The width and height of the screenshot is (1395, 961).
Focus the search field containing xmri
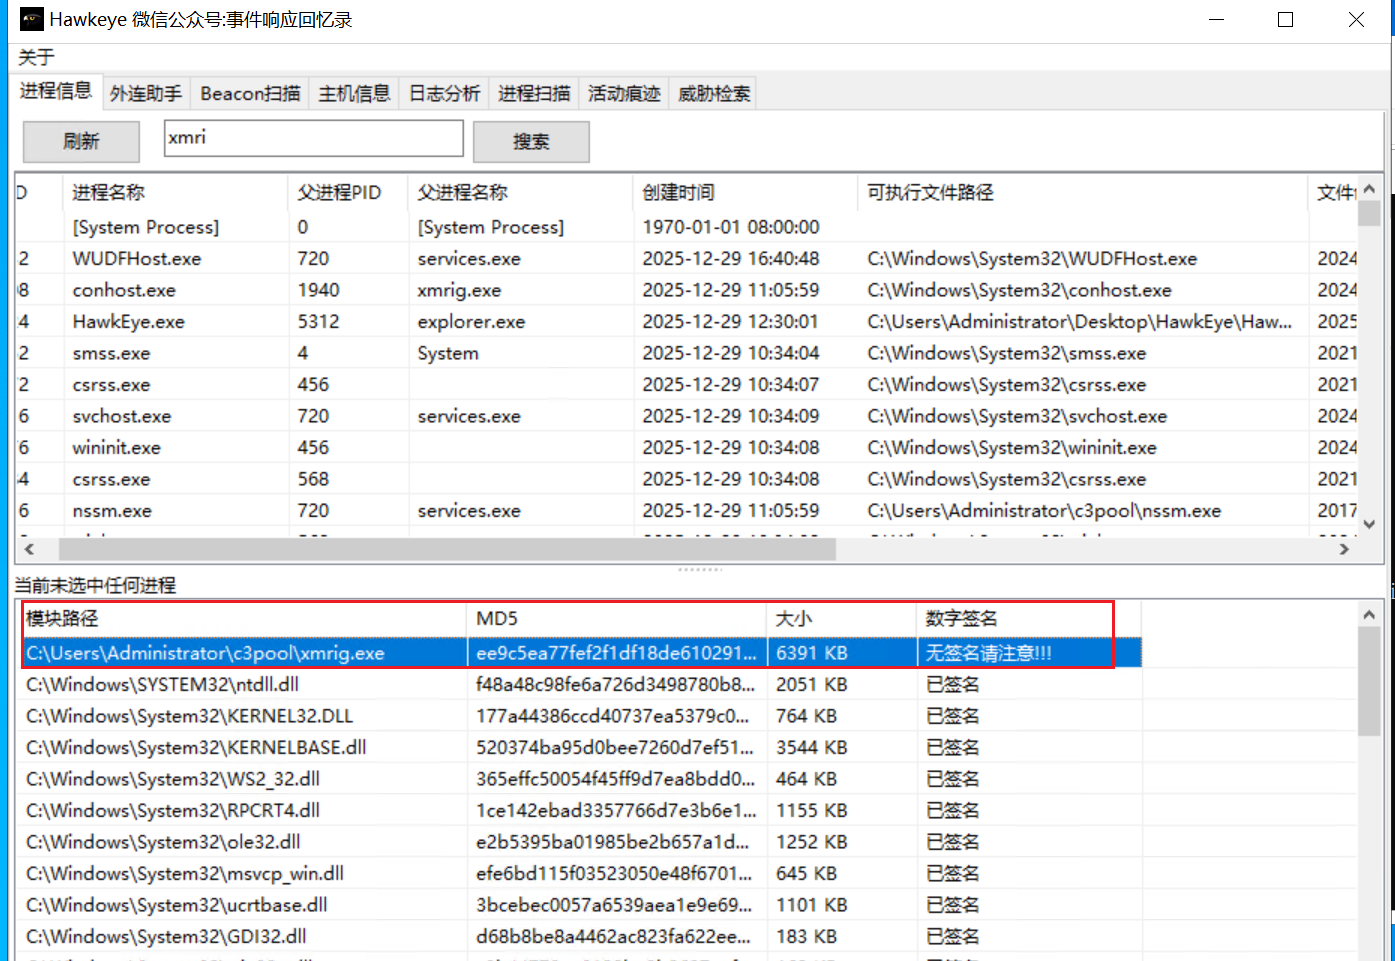coord(313,138)
